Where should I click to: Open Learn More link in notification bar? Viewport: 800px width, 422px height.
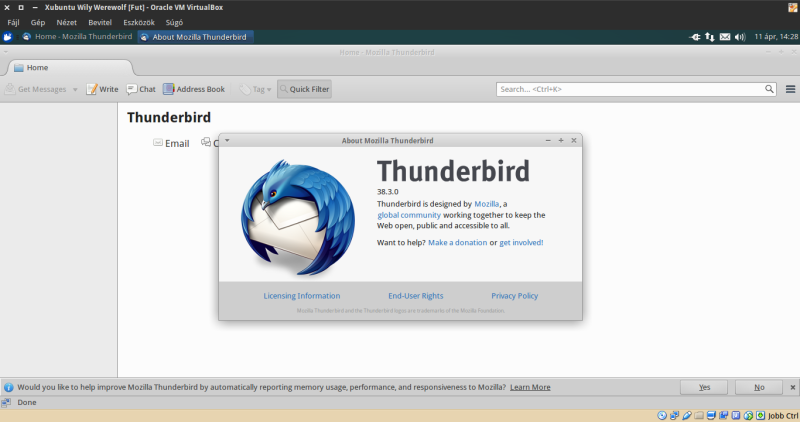530,387
